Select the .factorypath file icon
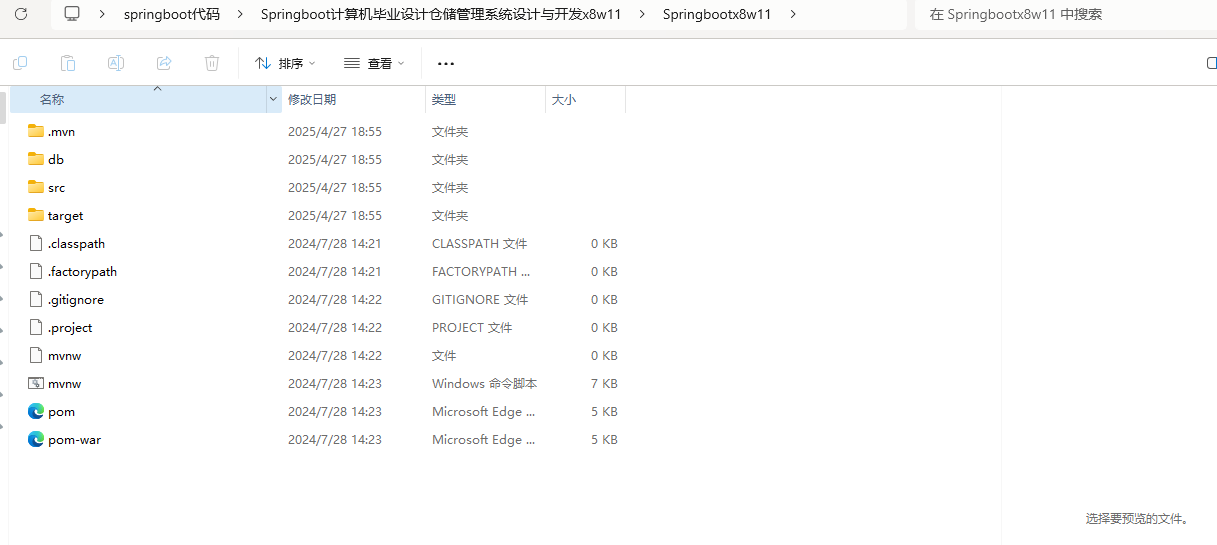This screenshot has width=1217, height=545. pos(37,271)
